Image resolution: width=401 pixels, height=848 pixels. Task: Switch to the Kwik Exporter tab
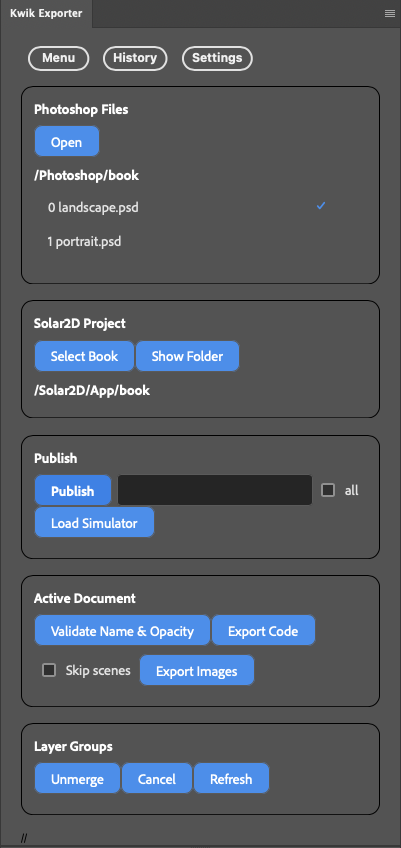[46, 14]
